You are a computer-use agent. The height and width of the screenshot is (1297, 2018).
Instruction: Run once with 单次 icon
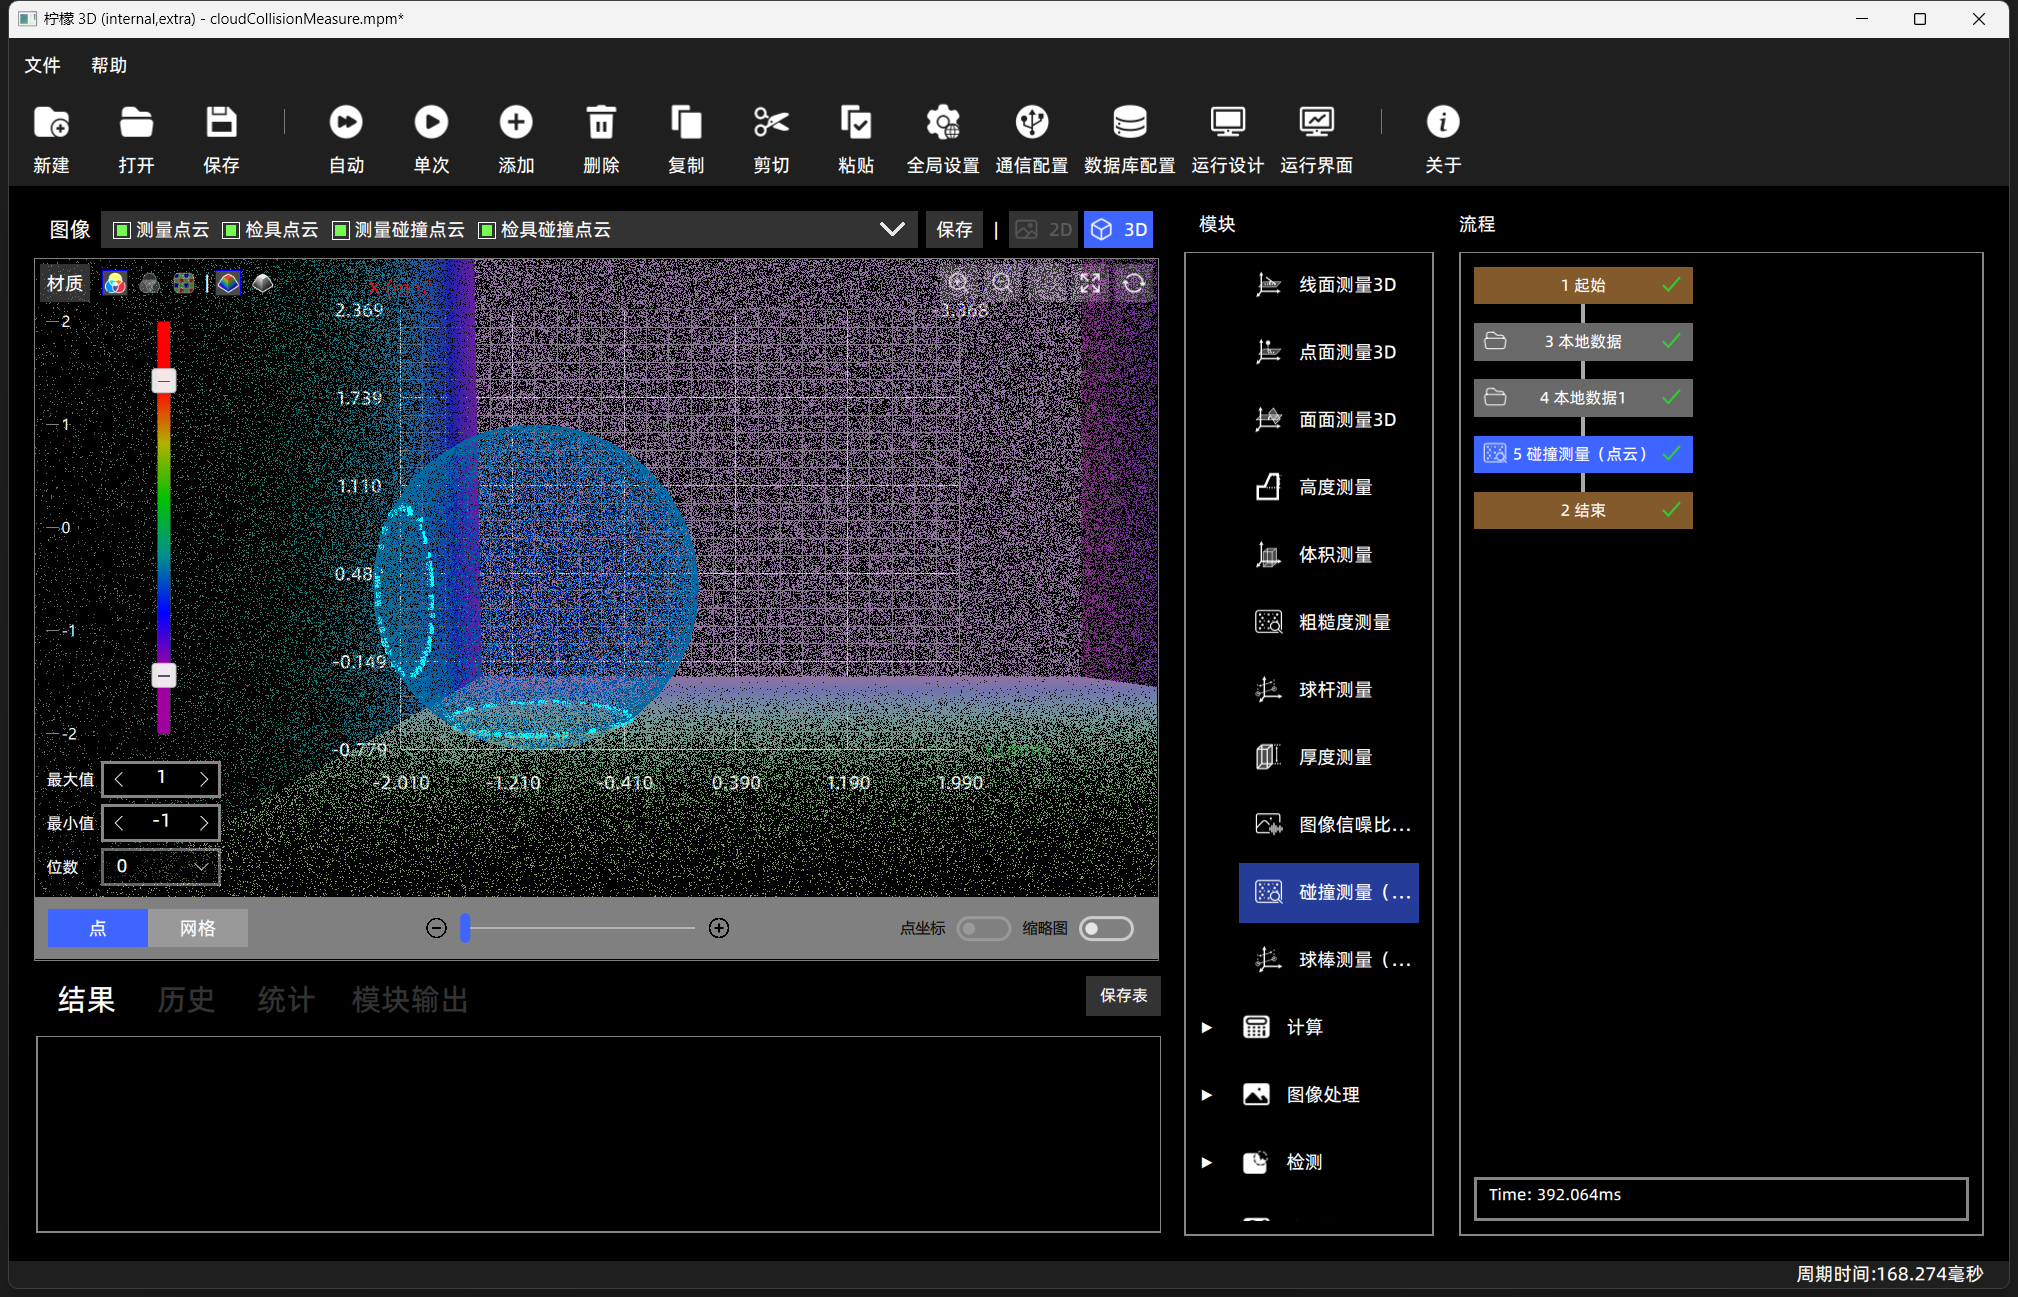(x=431, y=123)
